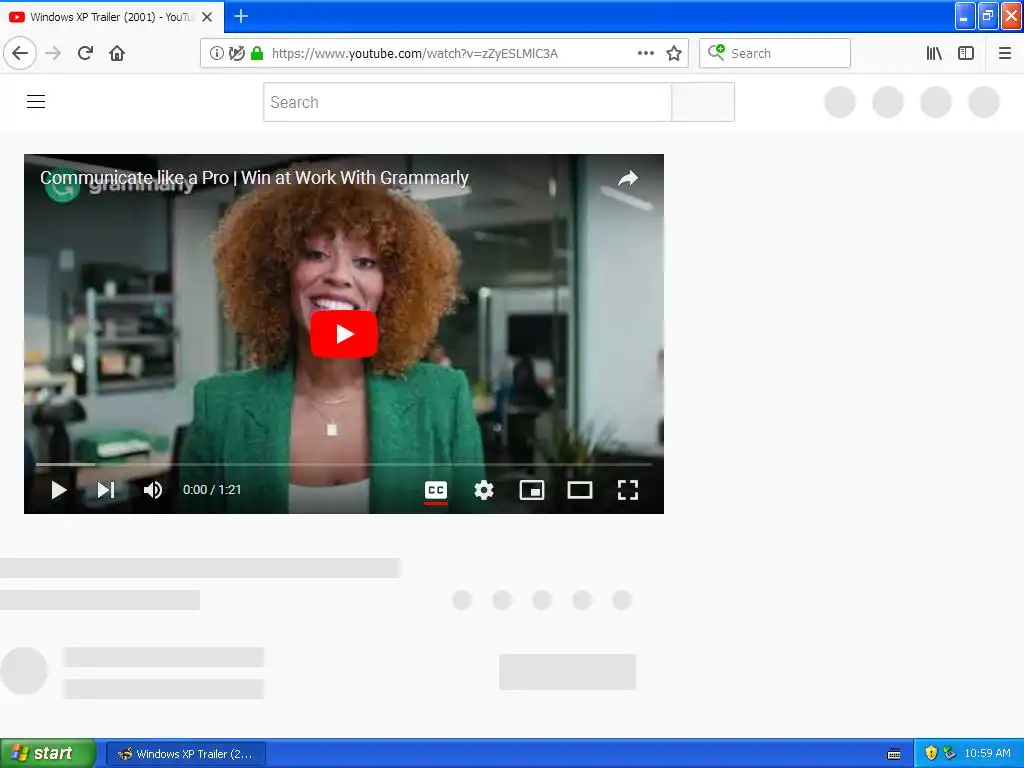Viewport: 1024px width, 768px height.
Task: Show site information via the info icon
Action: click(217, 53)
